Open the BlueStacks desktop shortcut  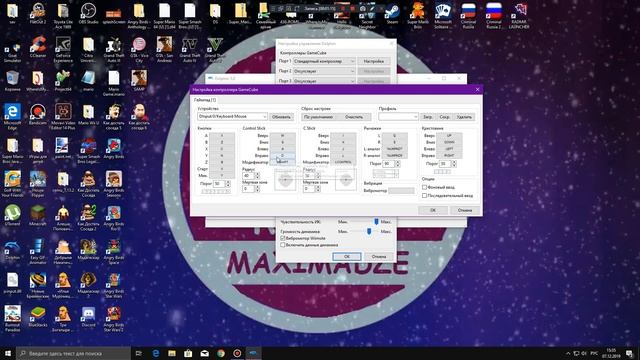pyautogui.click(x=38, y=317)
